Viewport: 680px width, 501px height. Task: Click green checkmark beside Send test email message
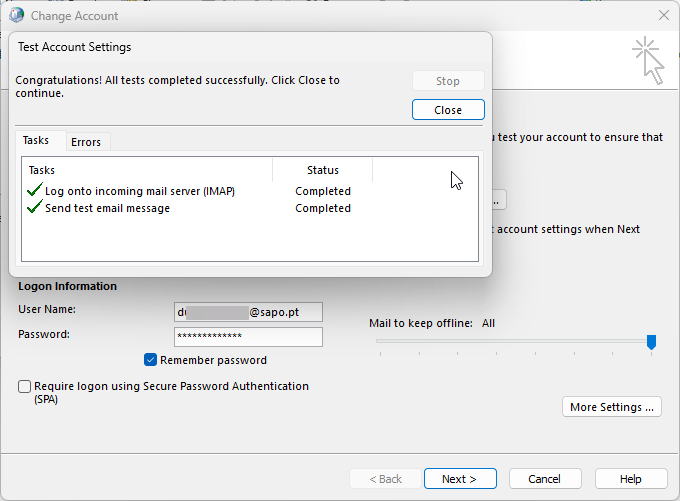coord(35,208)
